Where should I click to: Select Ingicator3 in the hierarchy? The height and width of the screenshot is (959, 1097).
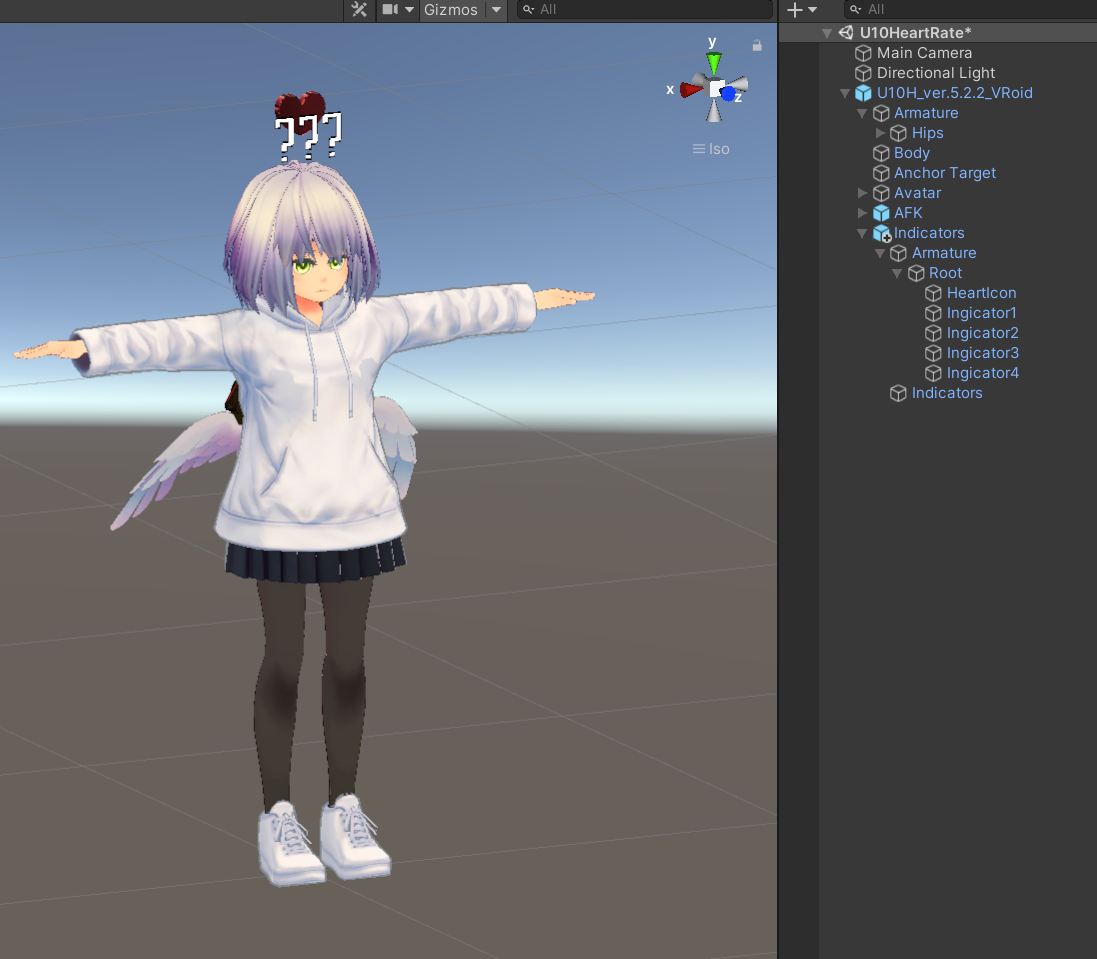coord(983,353)
